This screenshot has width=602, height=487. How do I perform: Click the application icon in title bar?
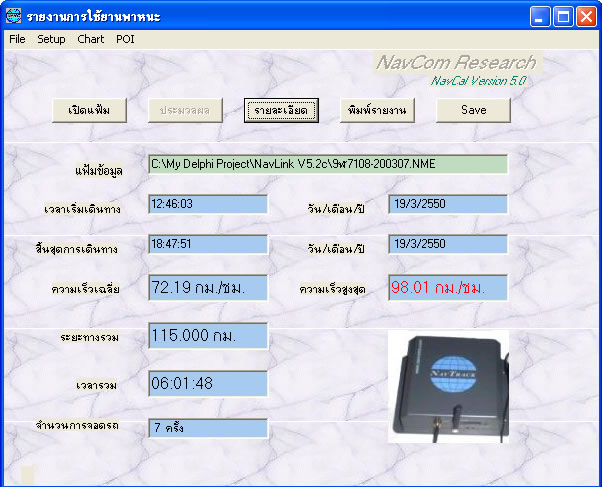point(13,16)
